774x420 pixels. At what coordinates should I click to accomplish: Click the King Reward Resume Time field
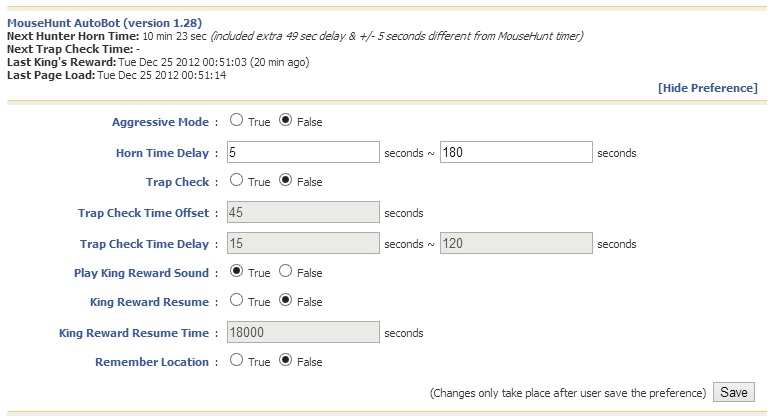click(x=302, y=332)
